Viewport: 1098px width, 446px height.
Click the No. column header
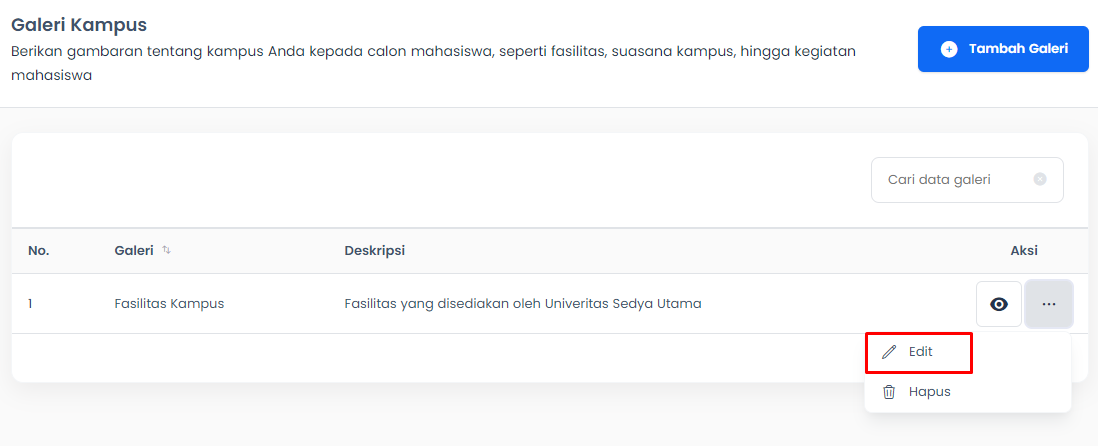point(39,251)
